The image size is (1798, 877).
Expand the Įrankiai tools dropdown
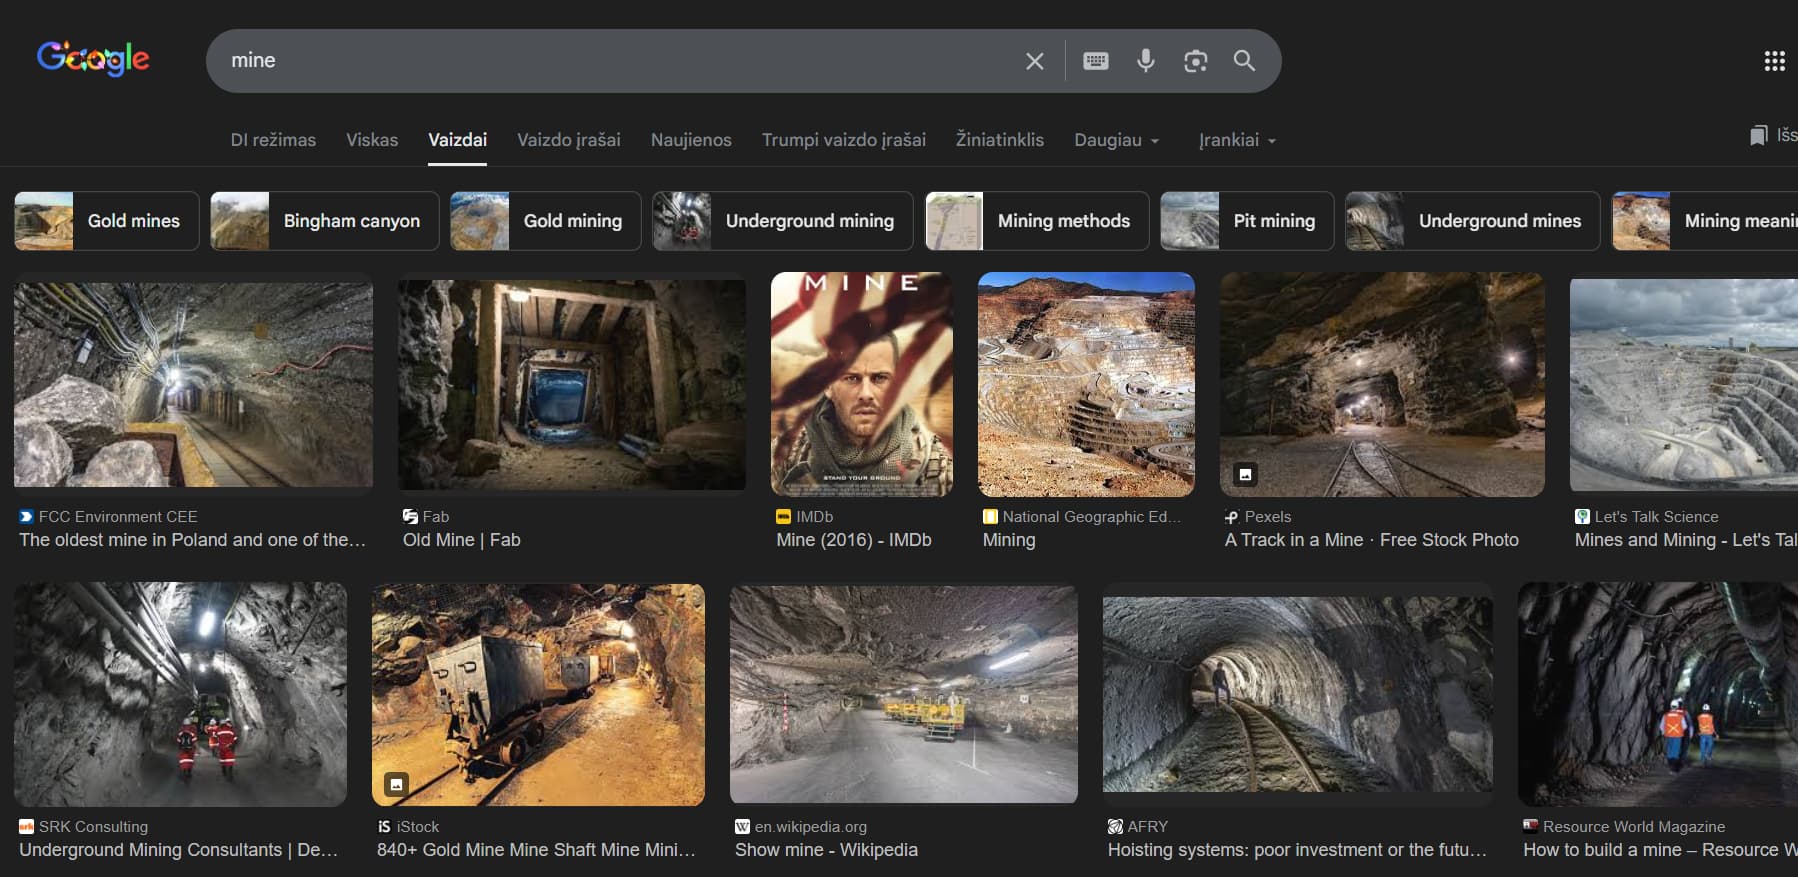point(1237,140)
